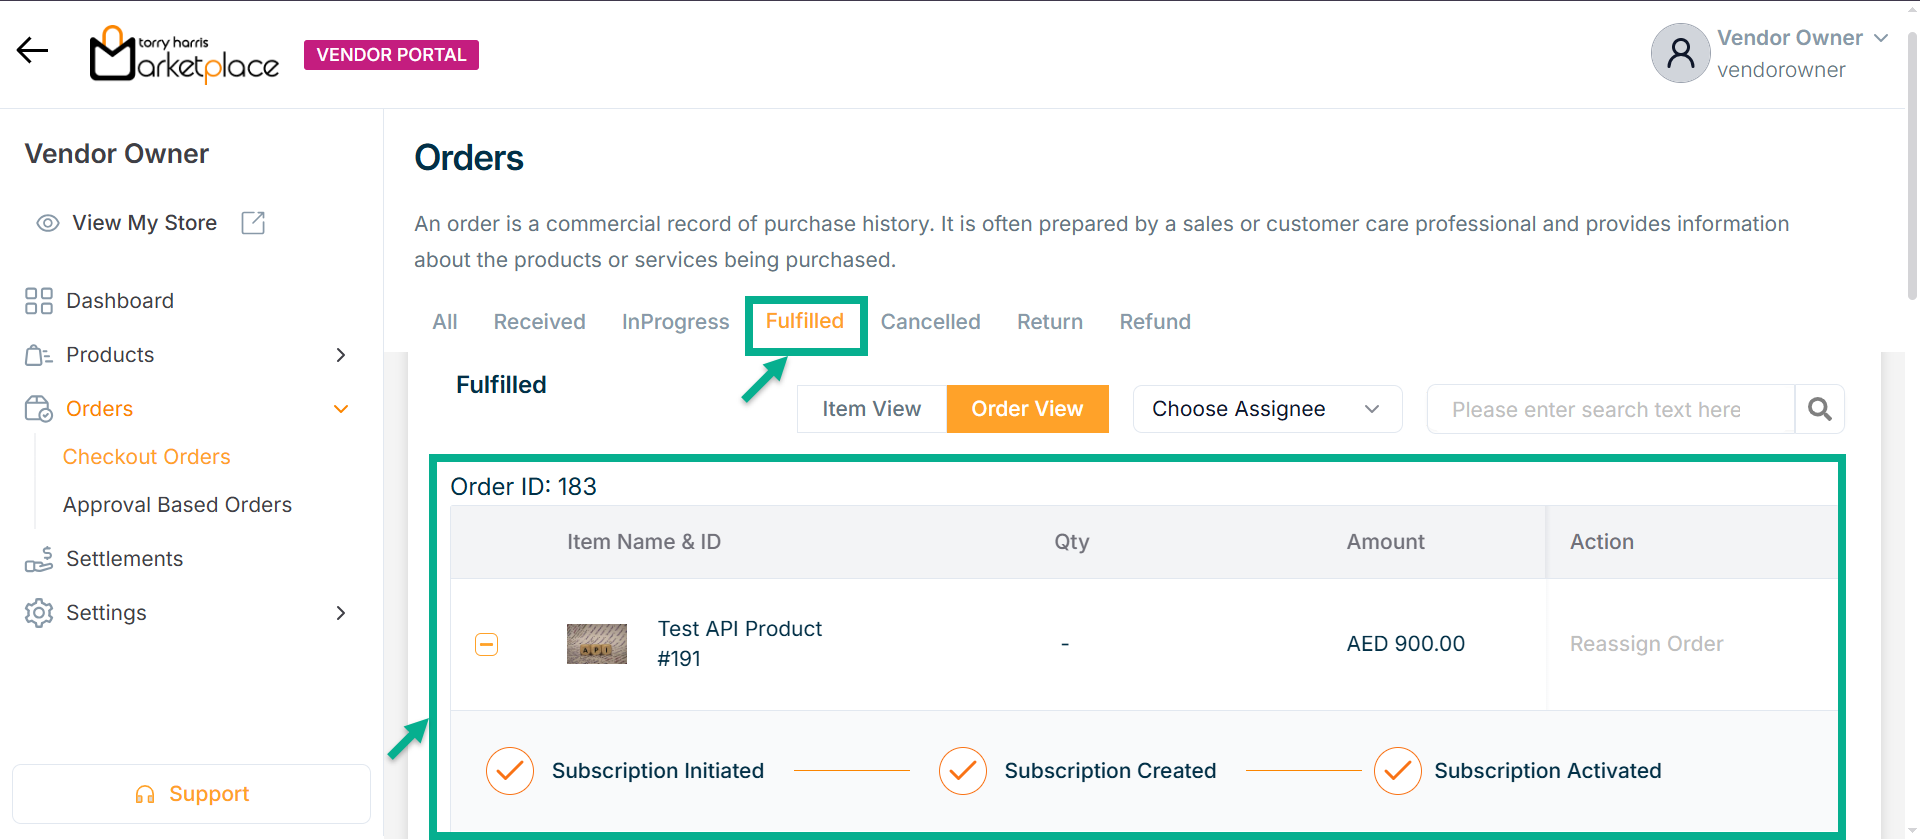Click the back arrow icon
The height and width of the screenshot is (840, 1920).
tap(32, 50)
